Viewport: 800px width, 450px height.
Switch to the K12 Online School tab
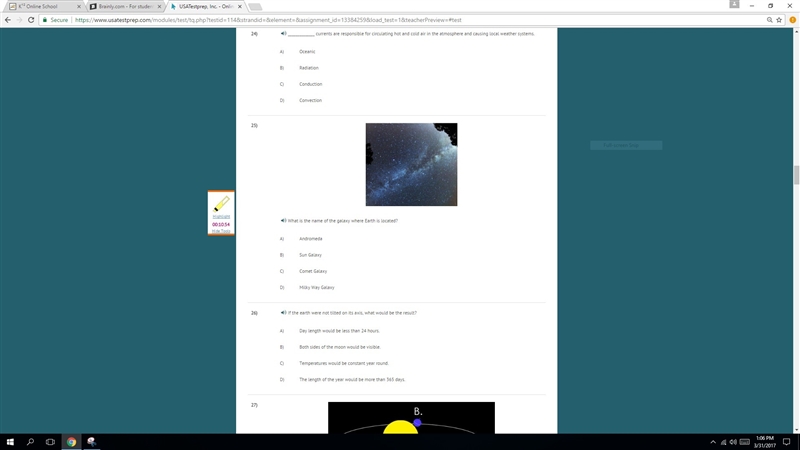(44, 7)
